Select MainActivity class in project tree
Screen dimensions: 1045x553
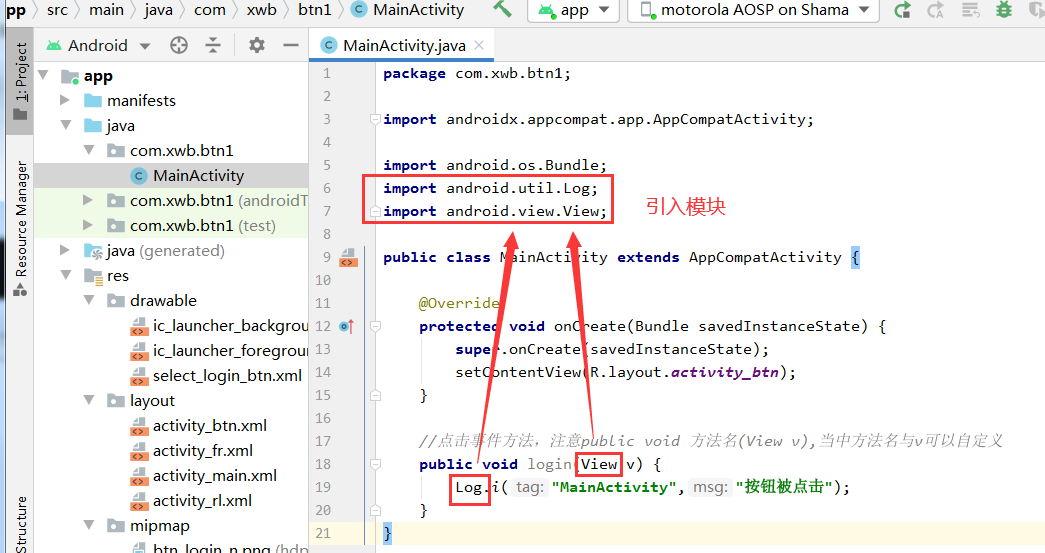171,175
